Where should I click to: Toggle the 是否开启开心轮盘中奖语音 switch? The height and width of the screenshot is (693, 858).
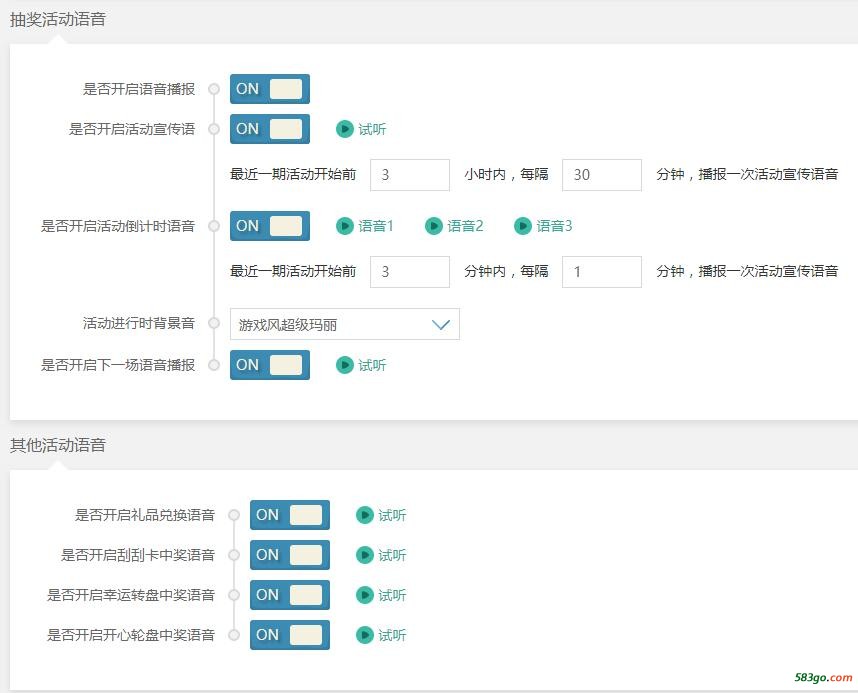click(x=290, y=634)
